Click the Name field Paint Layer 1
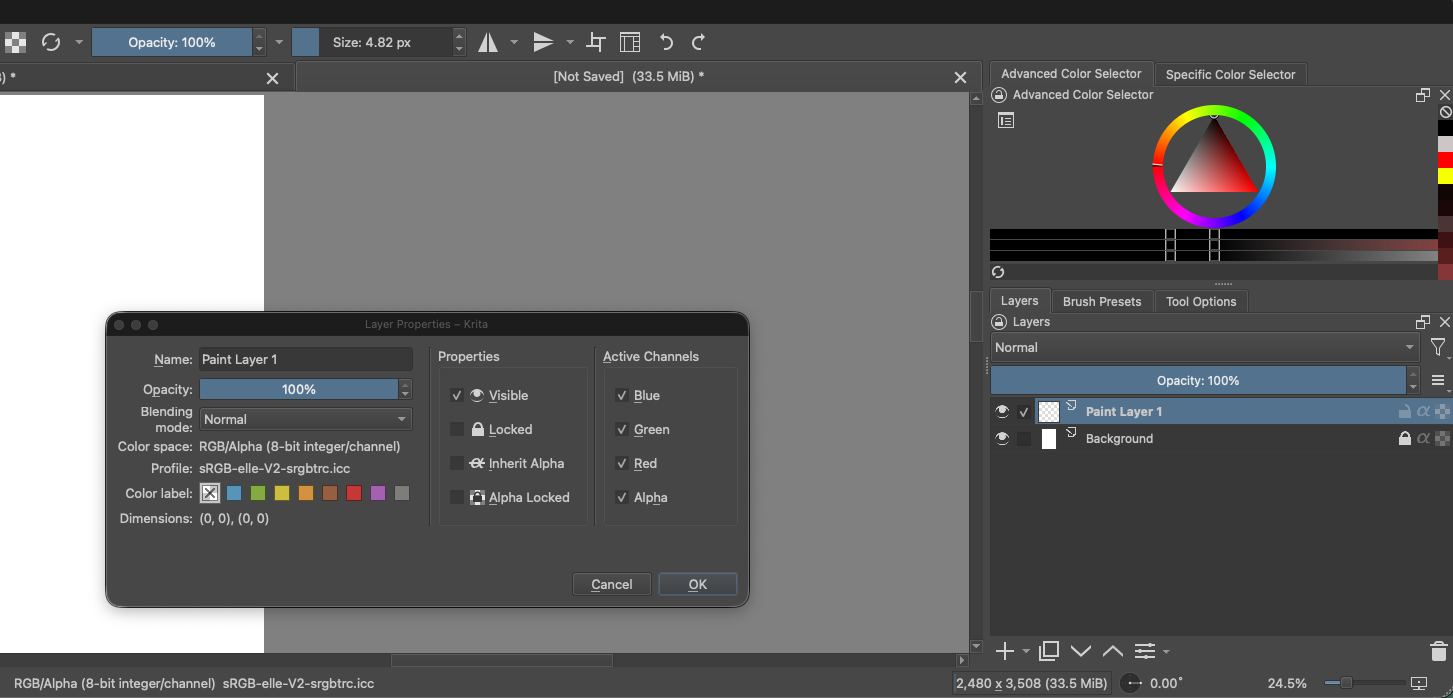 point(305,359)
